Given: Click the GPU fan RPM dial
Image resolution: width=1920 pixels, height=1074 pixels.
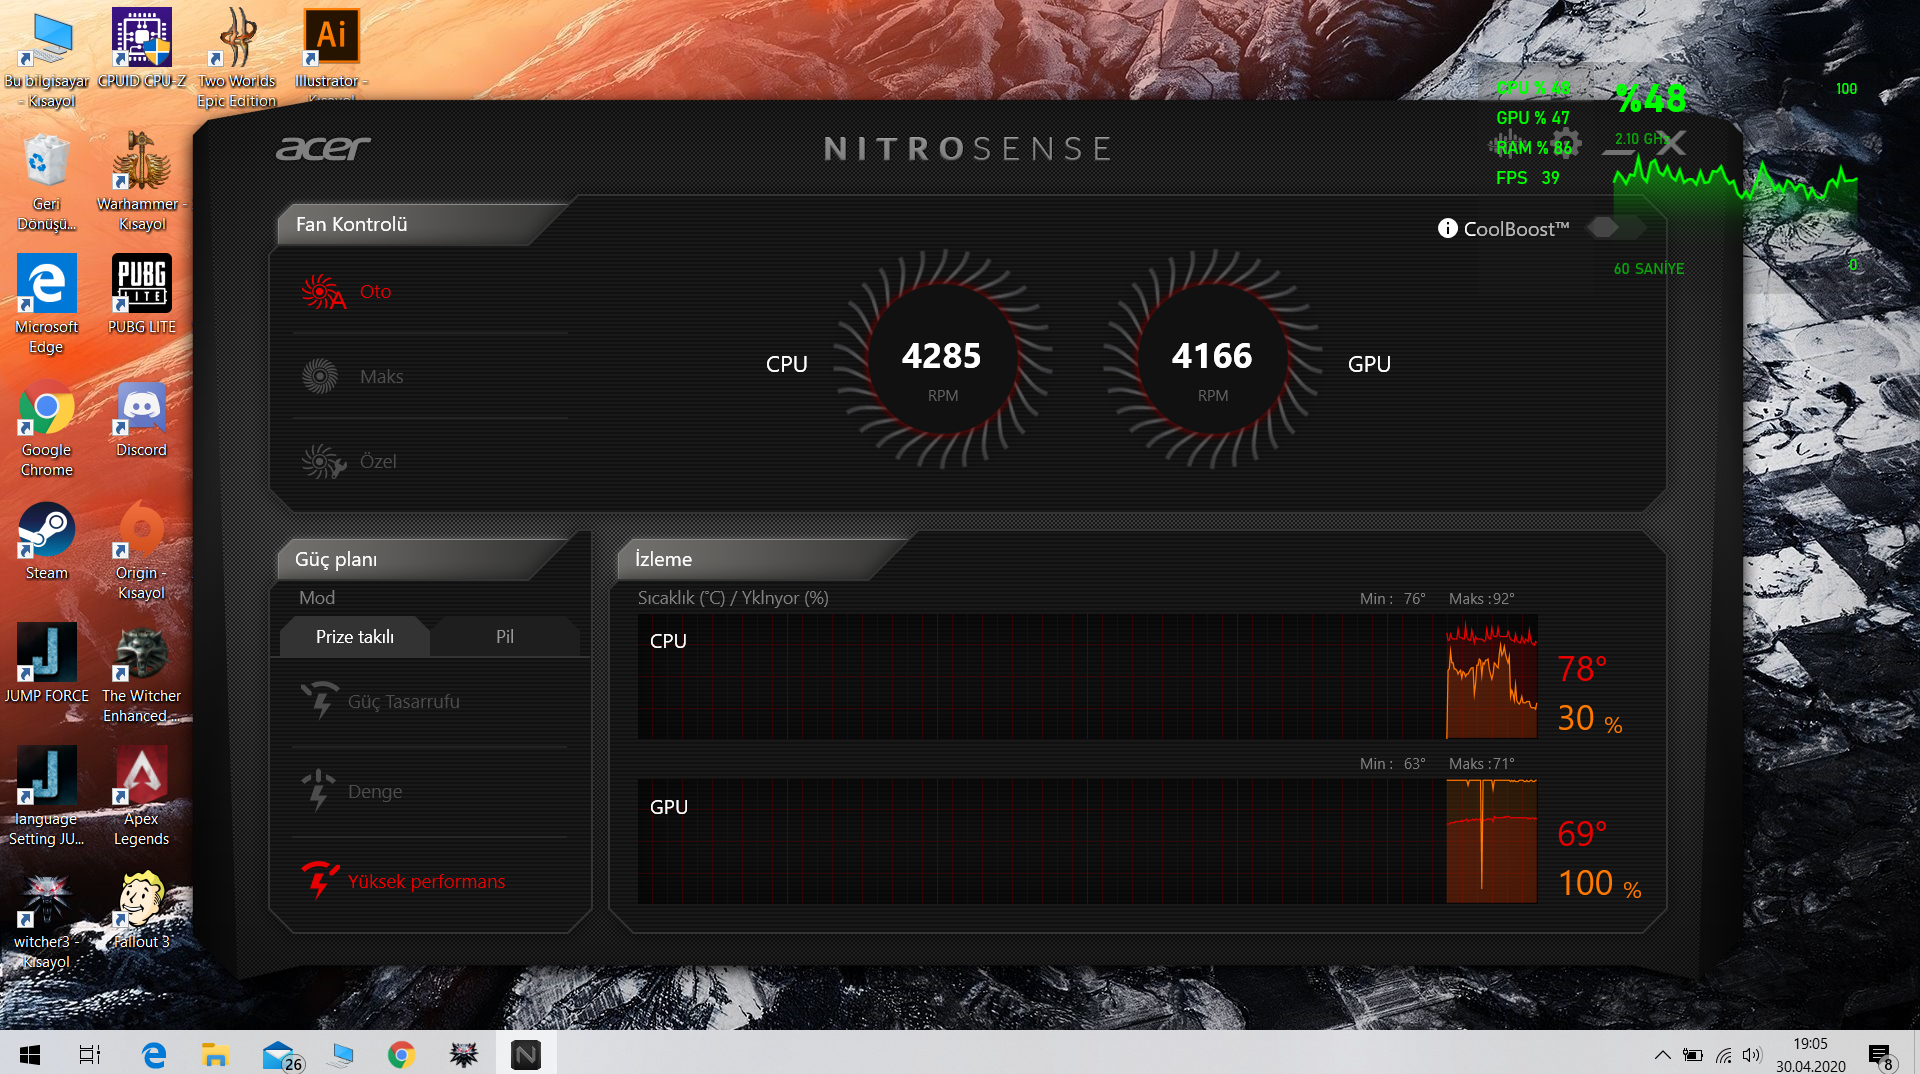Looking at the screenshot, I should point(1212,360).
